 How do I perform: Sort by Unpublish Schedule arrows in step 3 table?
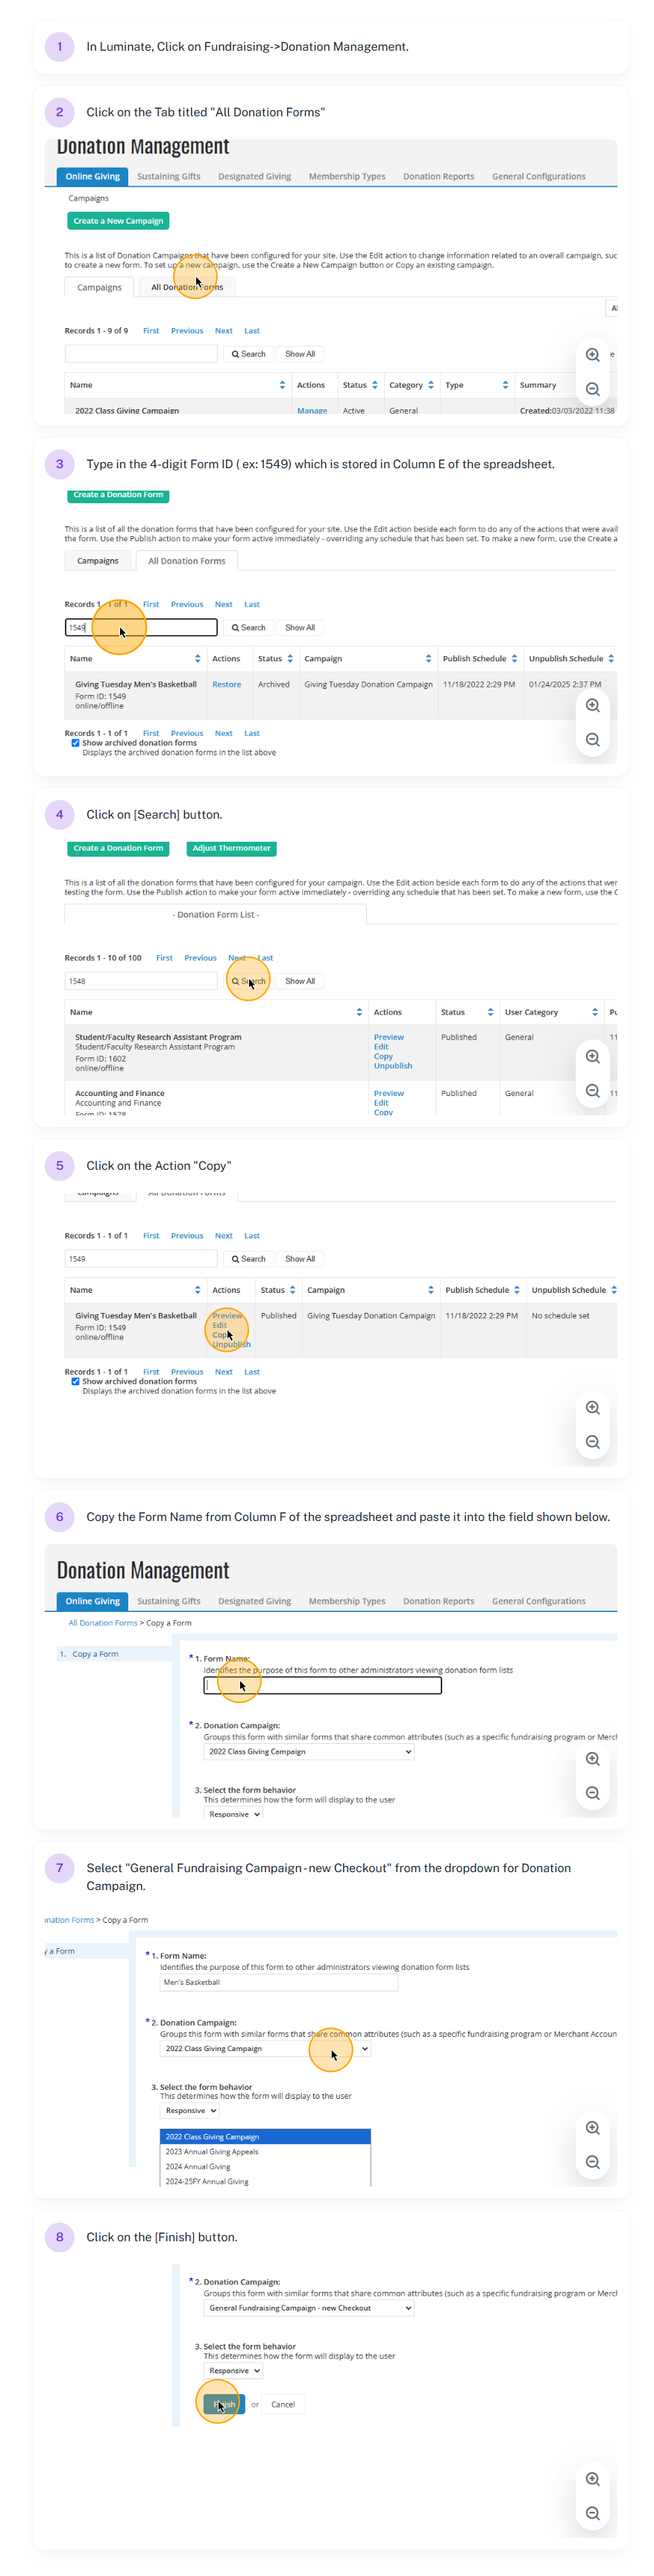tap(611, 659)
